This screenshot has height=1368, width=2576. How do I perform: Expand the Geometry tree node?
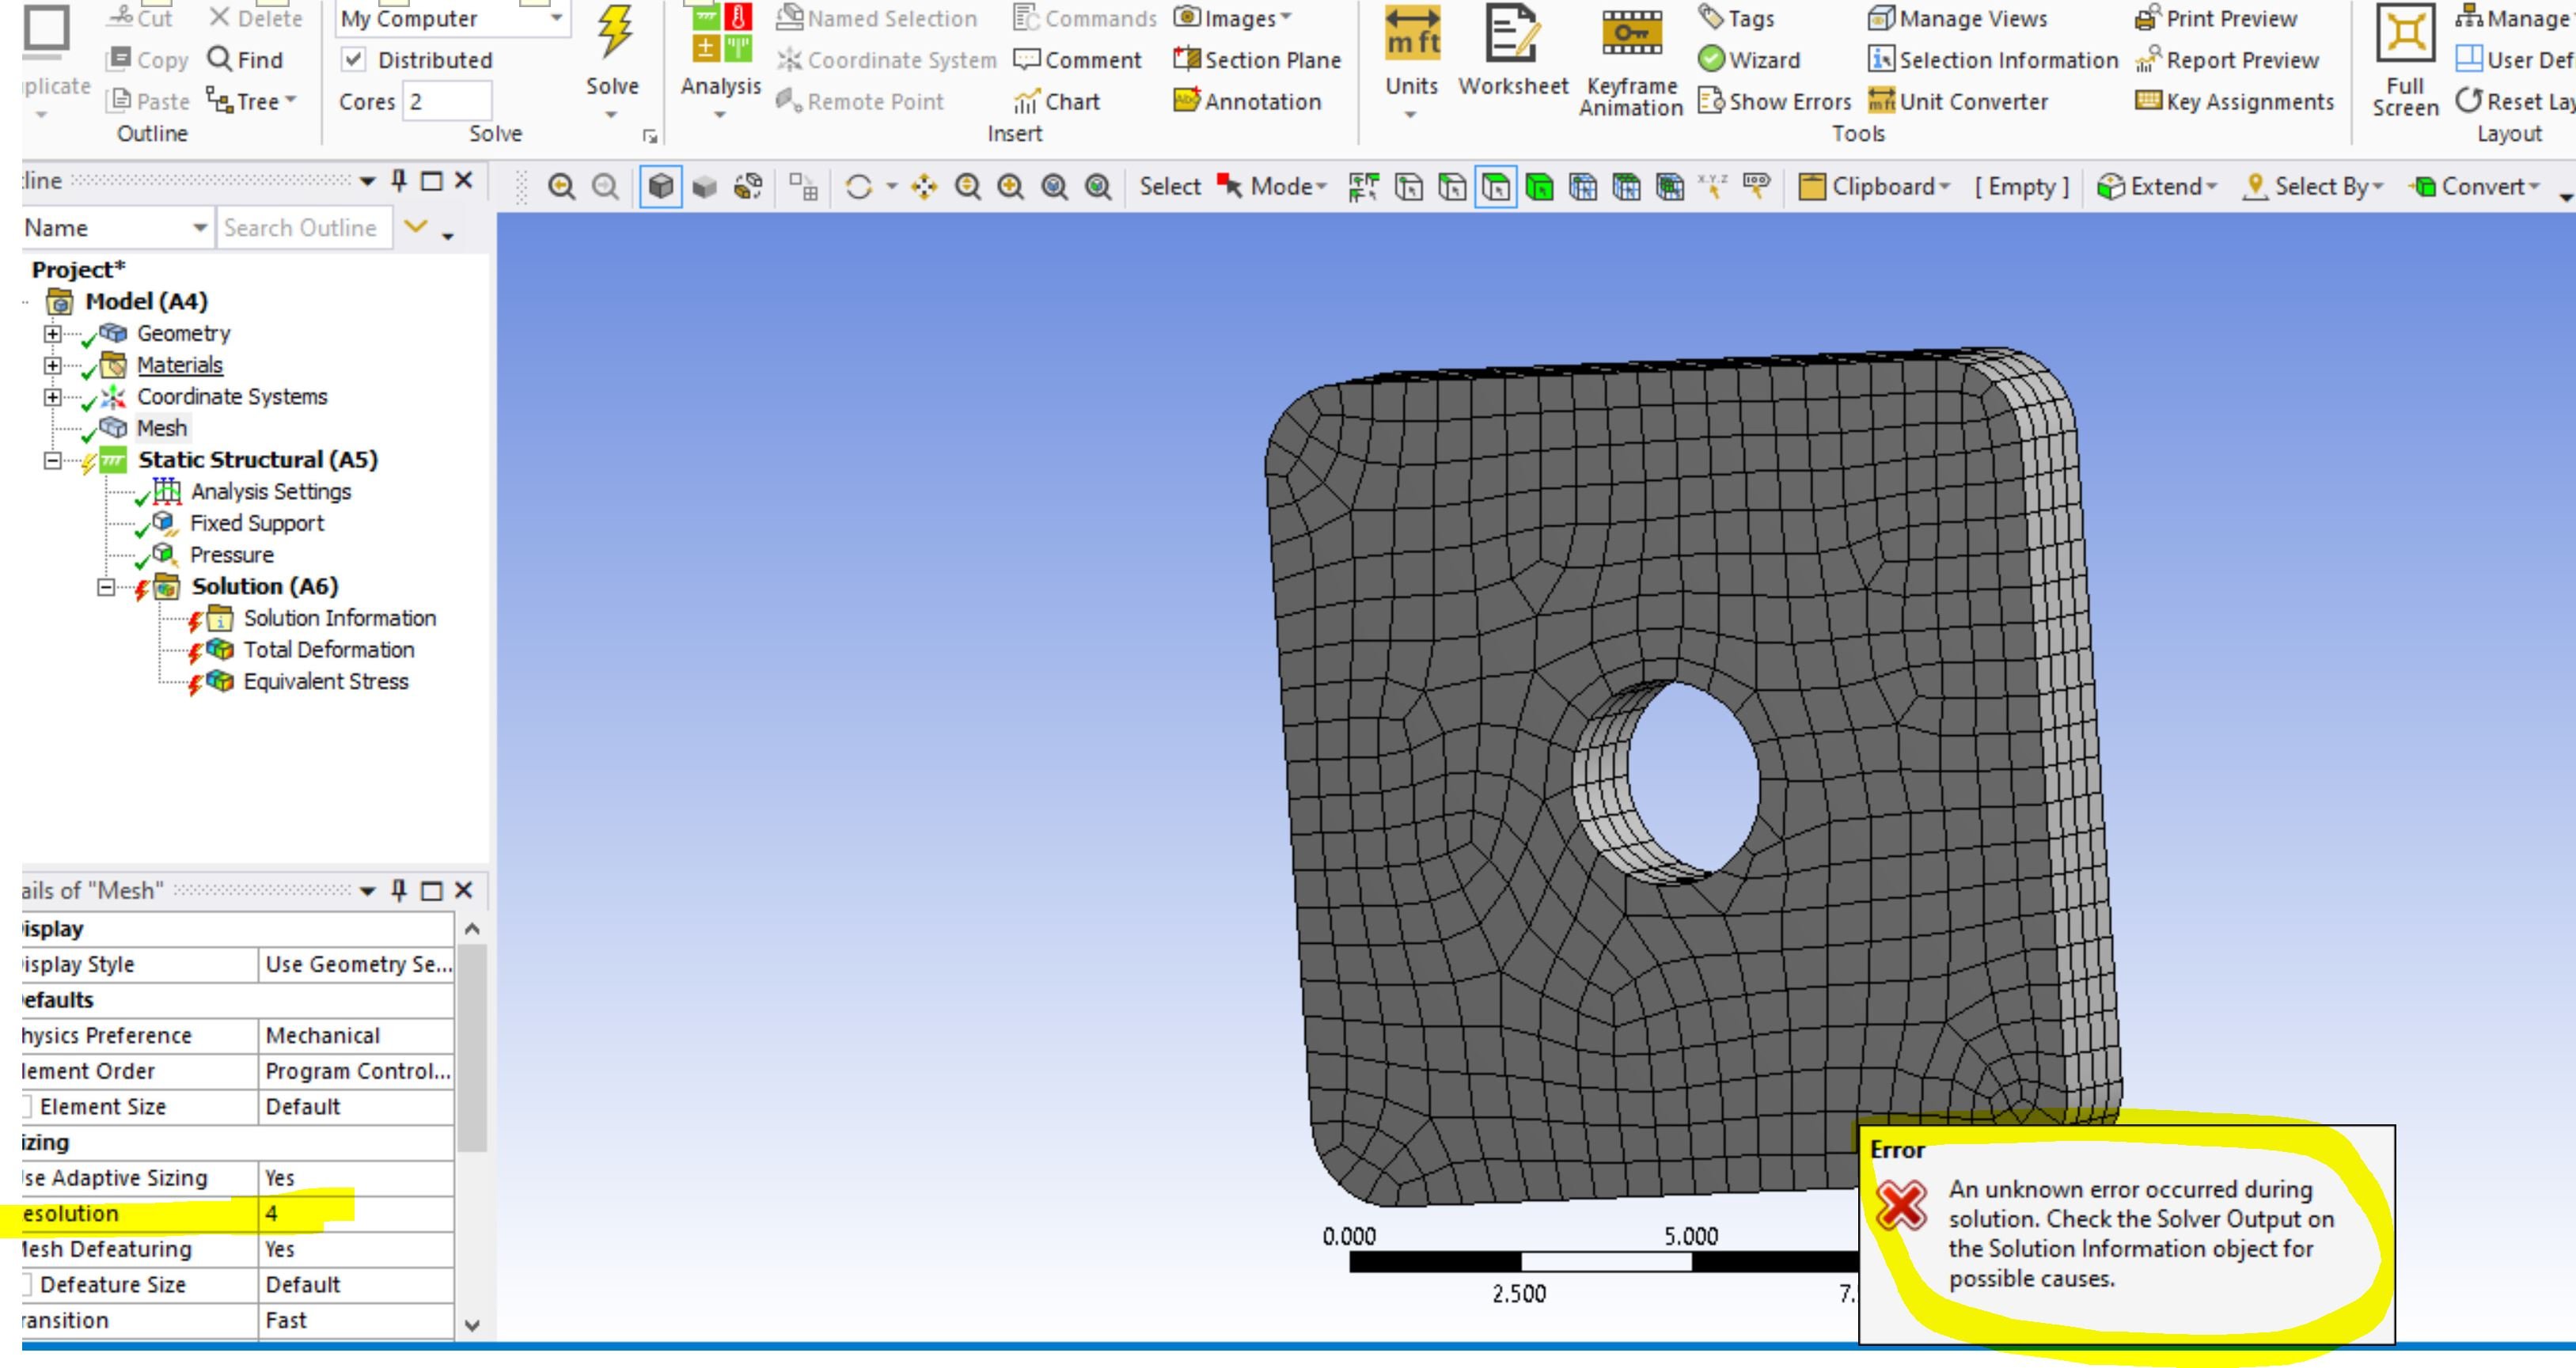(x=52, y=334)
